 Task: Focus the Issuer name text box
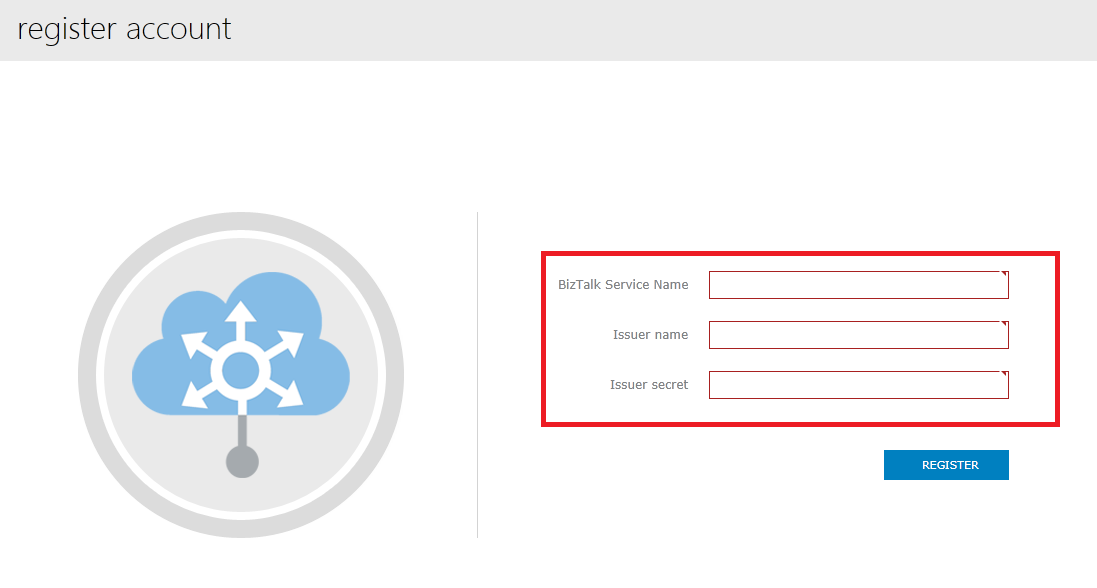click(x=858, y=335)
